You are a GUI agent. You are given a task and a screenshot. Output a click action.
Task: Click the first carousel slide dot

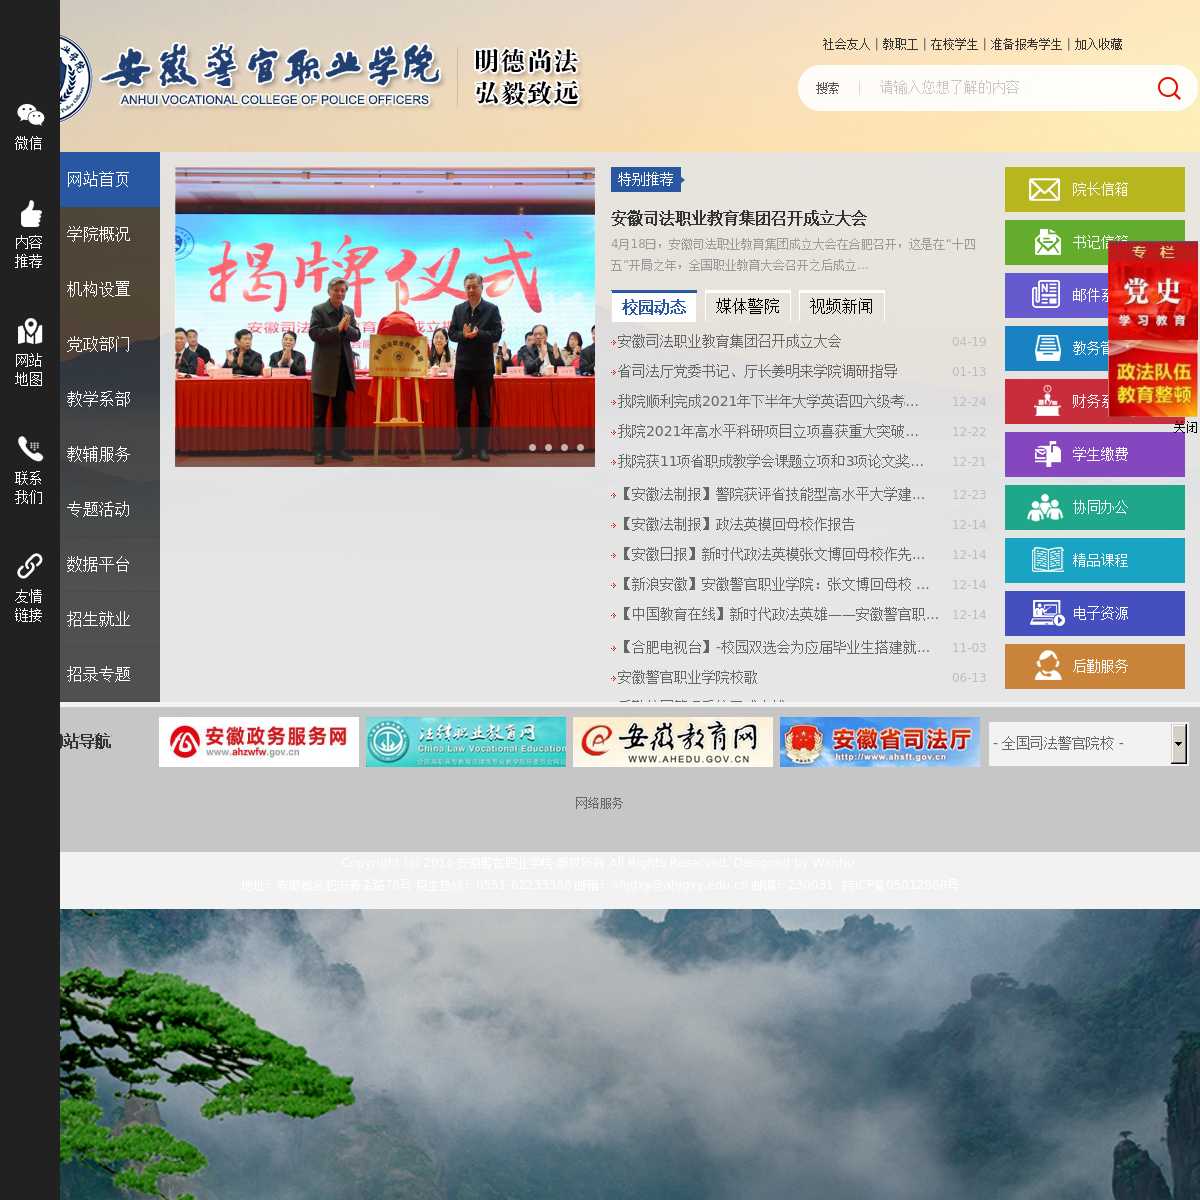(x=533, y=447)
